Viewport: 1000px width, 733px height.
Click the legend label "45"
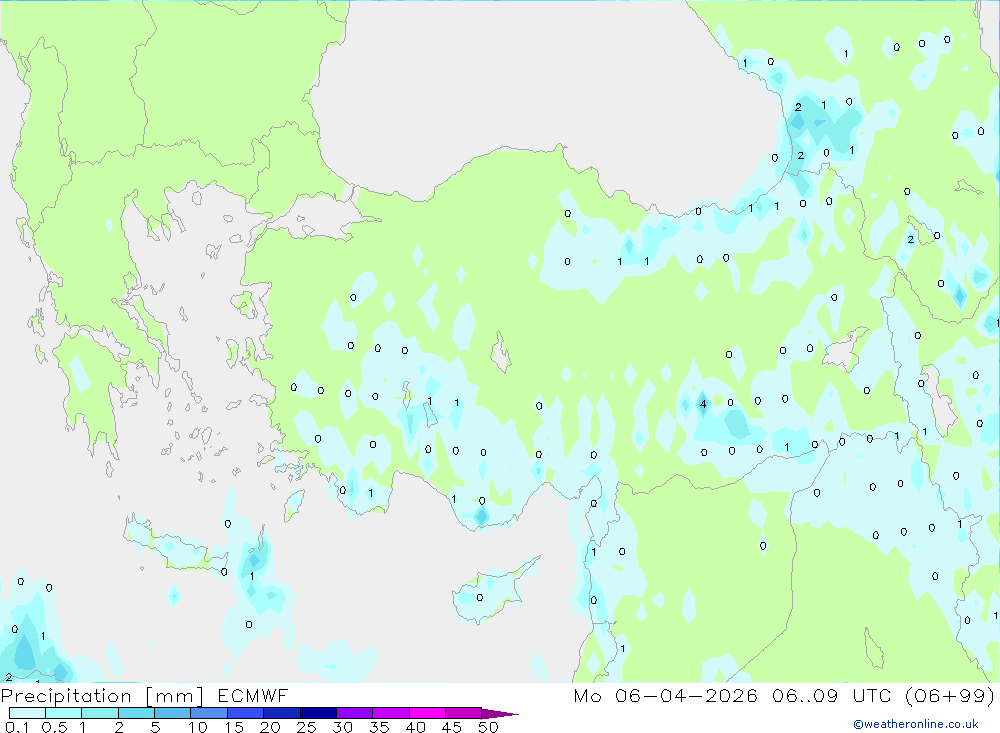point(452,727)
